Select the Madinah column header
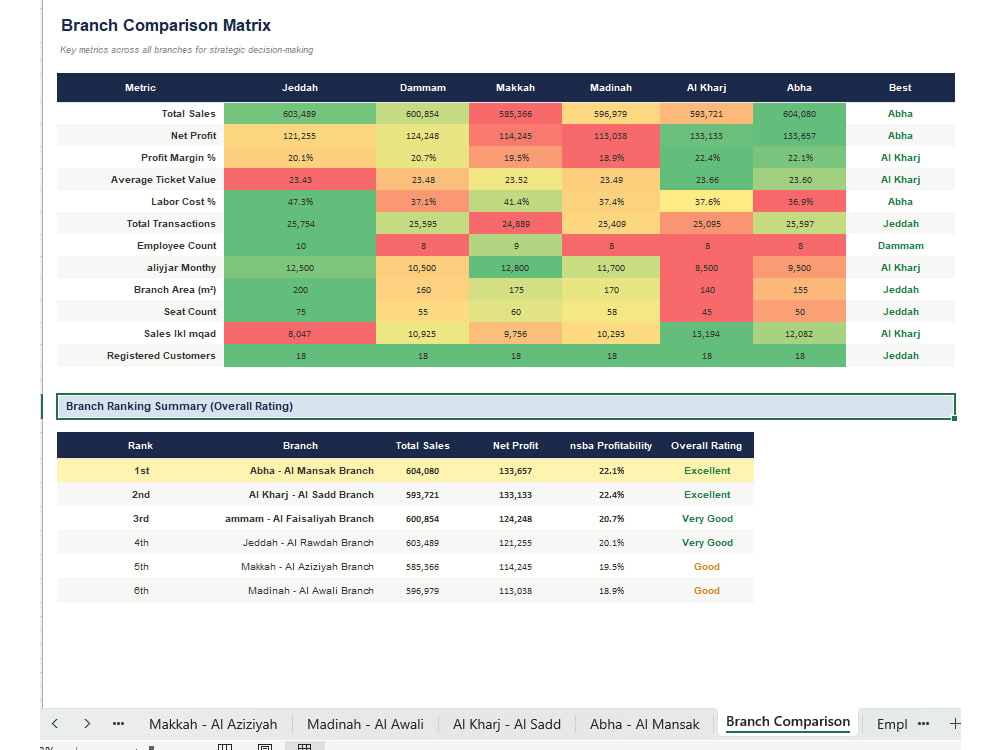Image resolution: width=1000 pixels, height=750 pixels. click(611, 87)
